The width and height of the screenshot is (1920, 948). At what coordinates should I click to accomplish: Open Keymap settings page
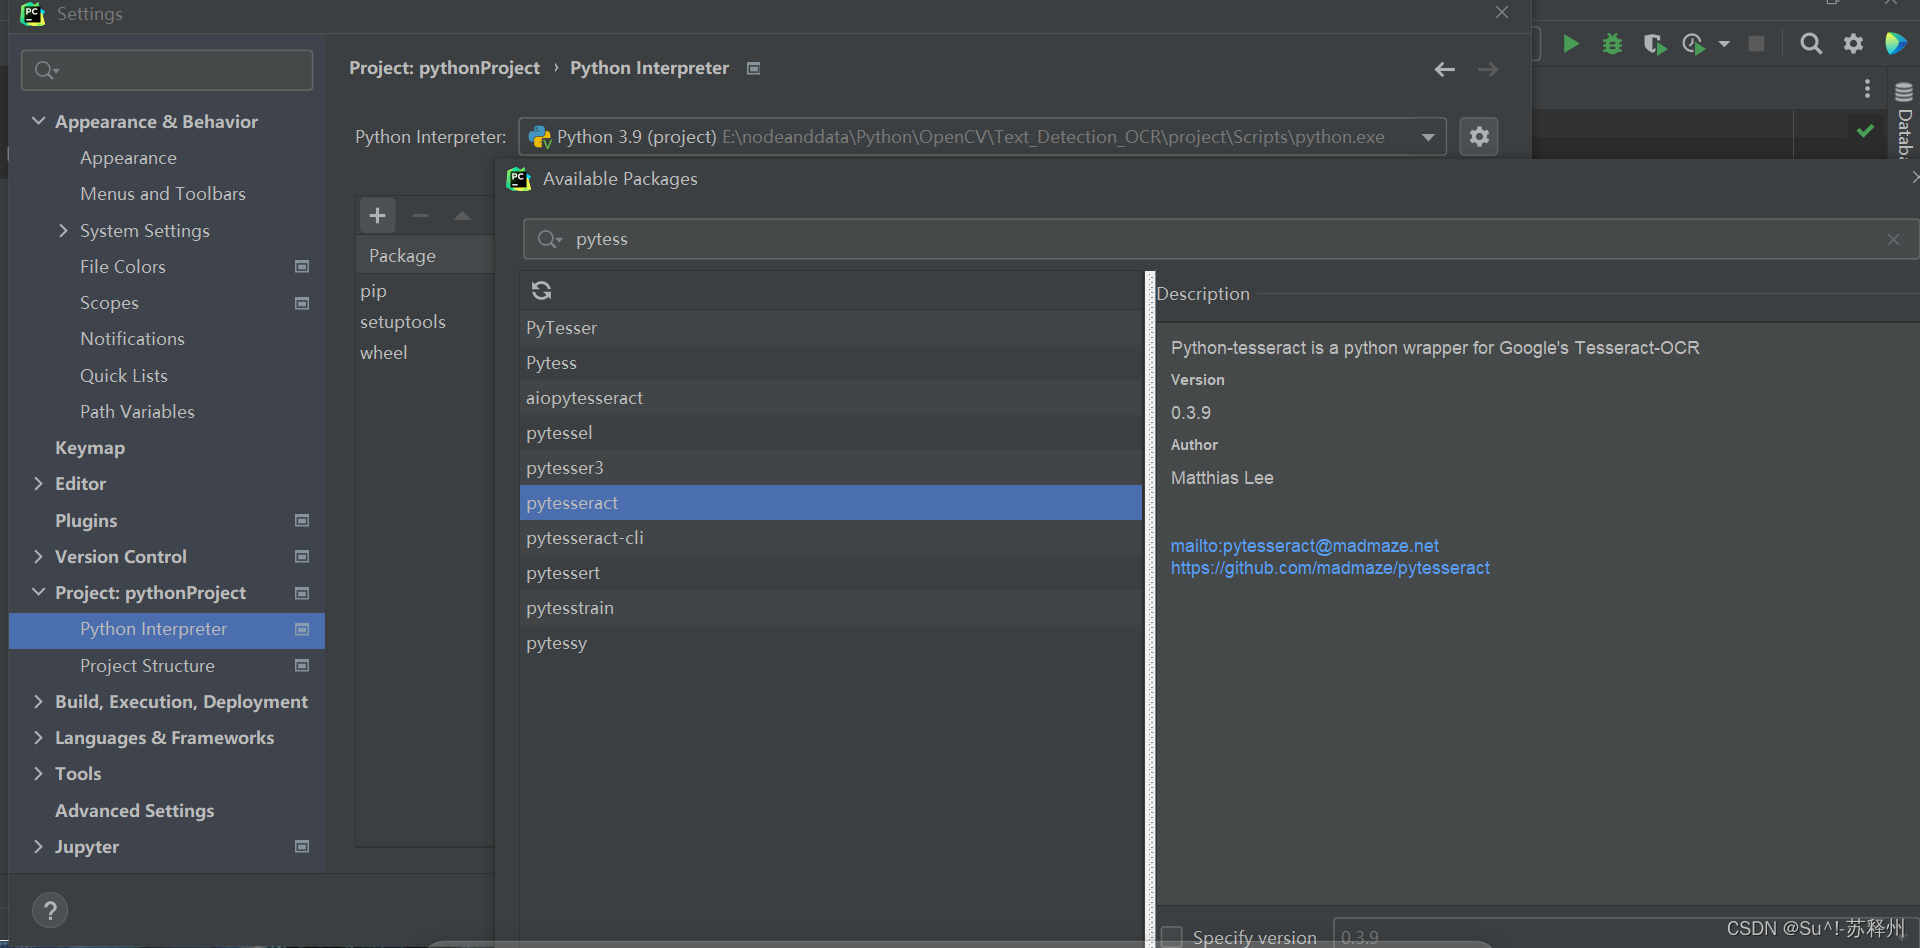coord(90,448)
